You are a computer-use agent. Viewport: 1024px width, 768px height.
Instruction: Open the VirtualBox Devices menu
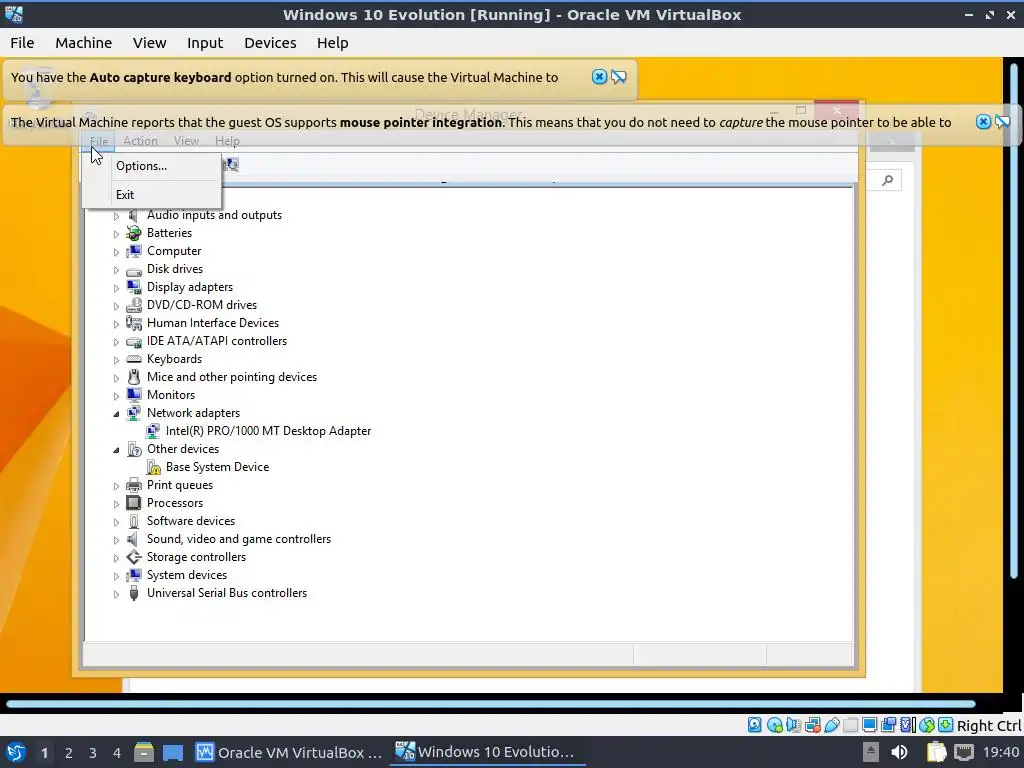(x=270, y=43)
